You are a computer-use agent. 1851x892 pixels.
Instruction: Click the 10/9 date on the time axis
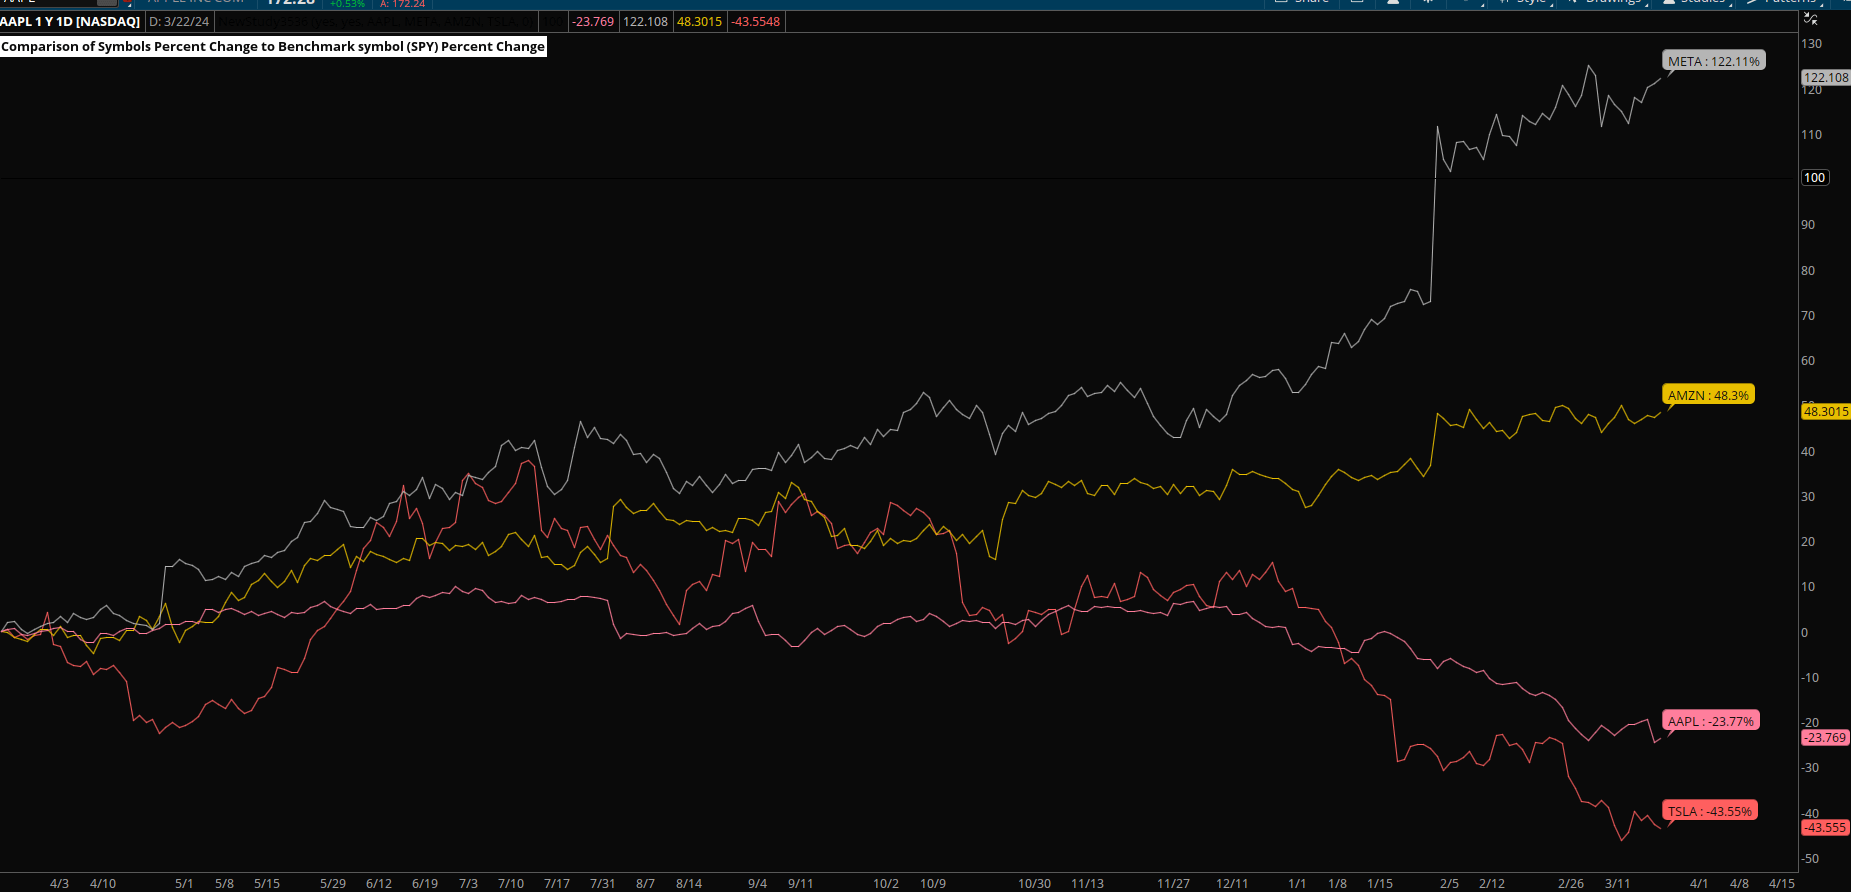tap(933, 883)
